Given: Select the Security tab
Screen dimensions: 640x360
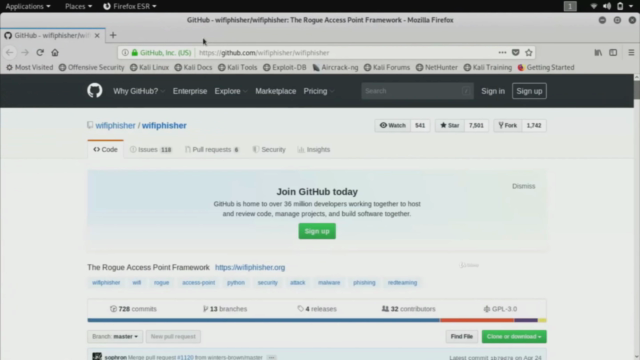Looking at the screenshot, I should pyautogui.click(x=269, y=149).
